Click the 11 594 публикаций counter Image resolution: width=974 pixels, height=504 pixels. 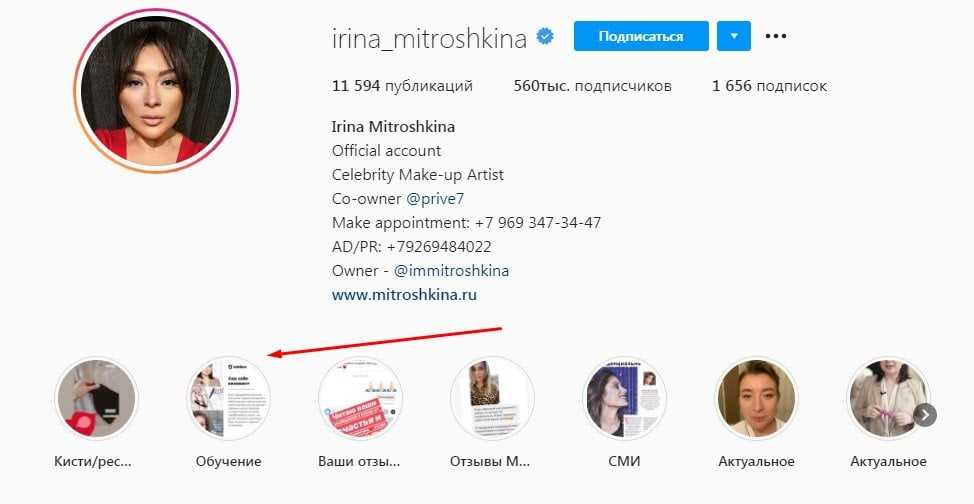(402, 86)
